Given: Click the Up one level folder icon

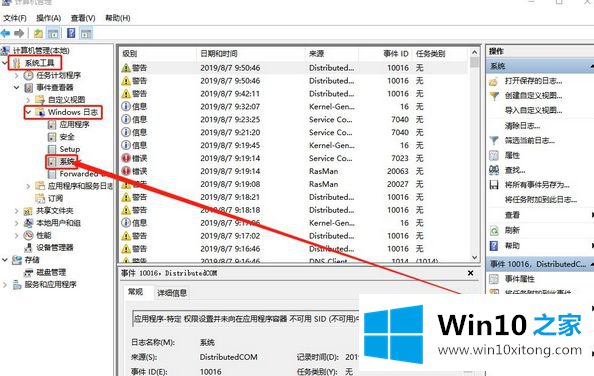Looking at the screenshot, I should [x=38, y=33].
